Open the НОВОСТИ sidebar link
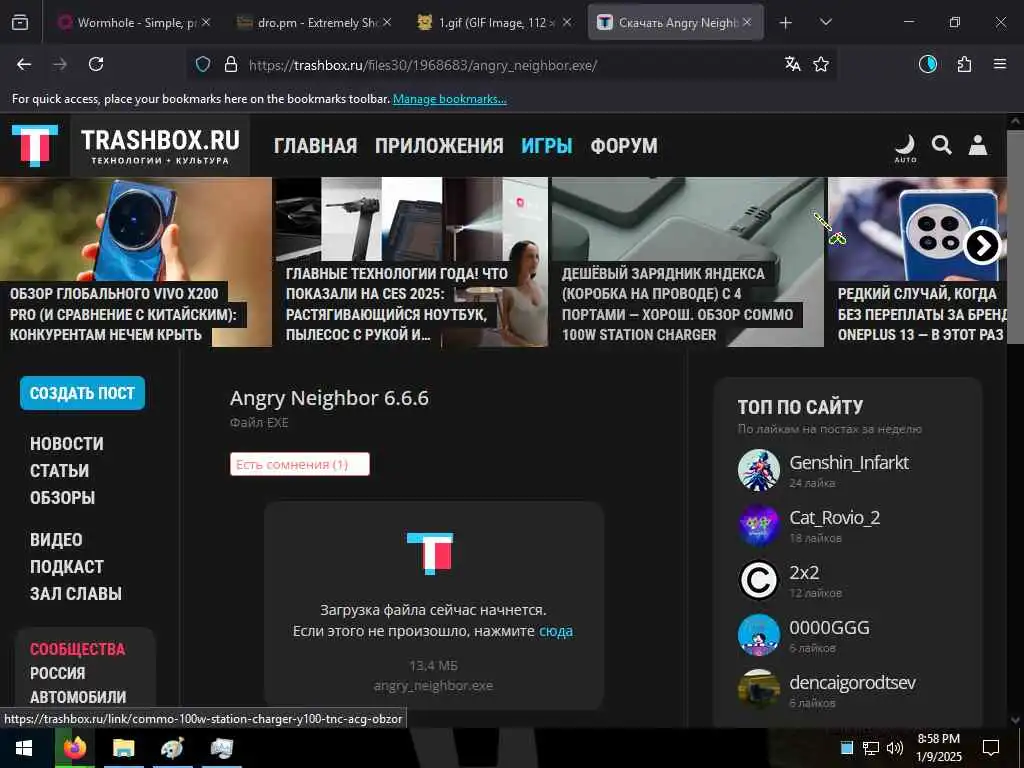The image size is (1024, 768). [x=67, y=443]
